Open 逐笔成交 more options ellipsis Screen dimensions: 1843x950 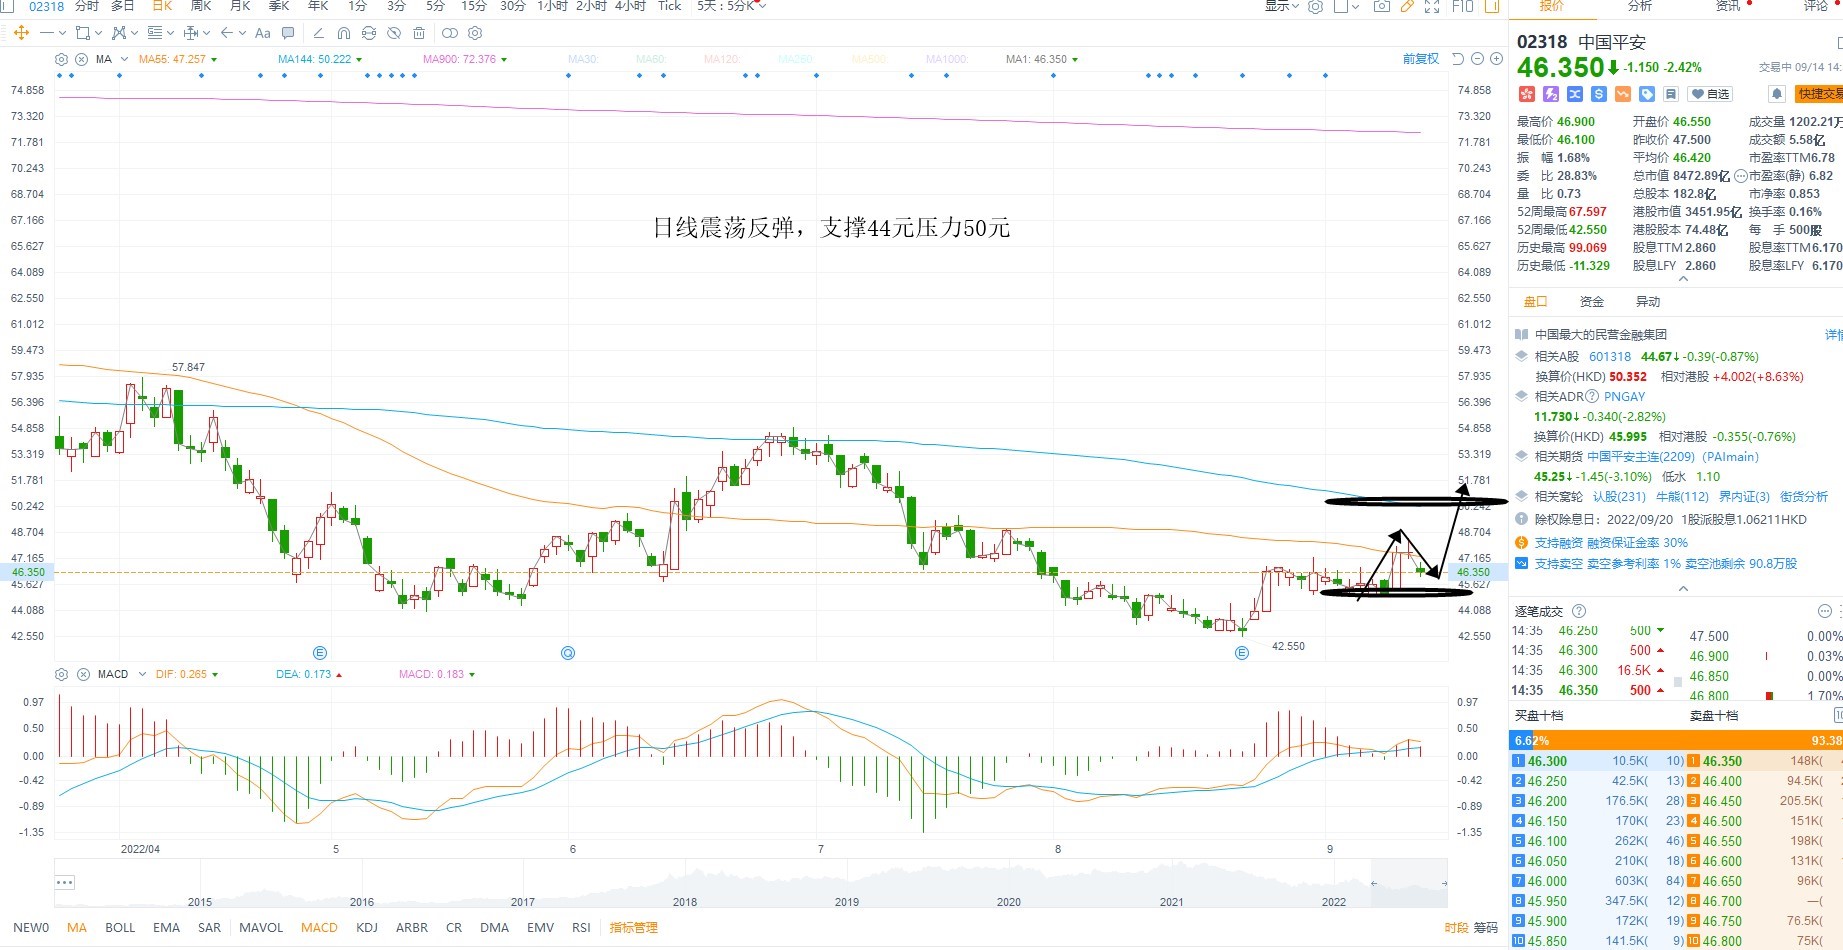coord(1824,611)
